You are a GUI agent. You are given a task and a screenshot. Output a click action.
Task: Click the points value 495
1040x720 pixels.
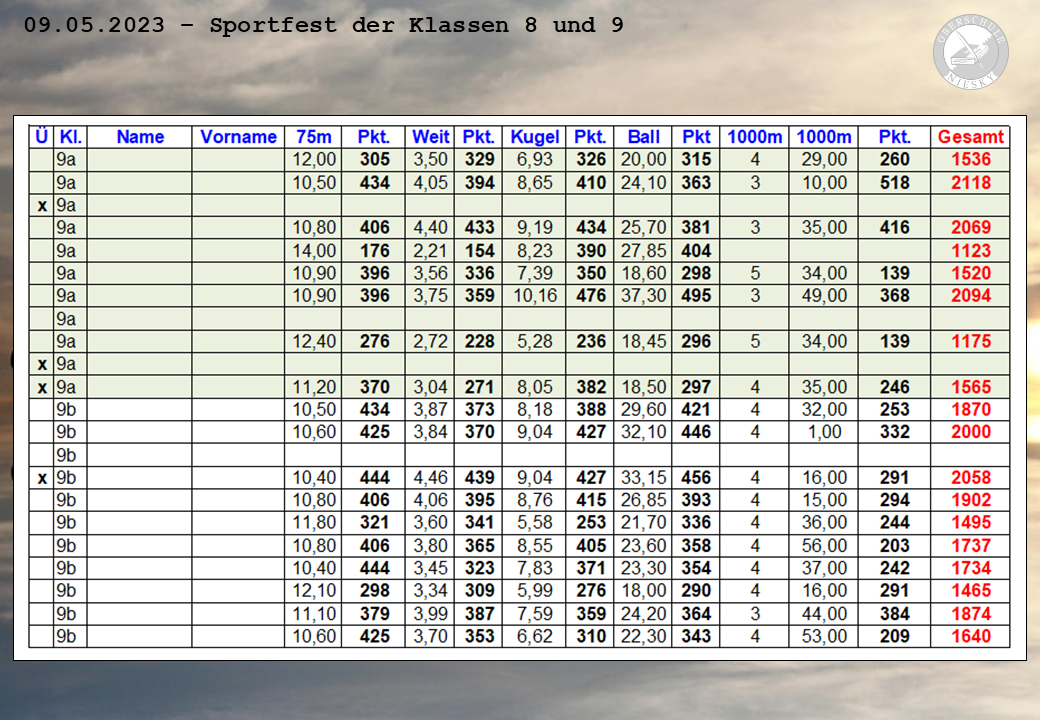coord(696,296)
